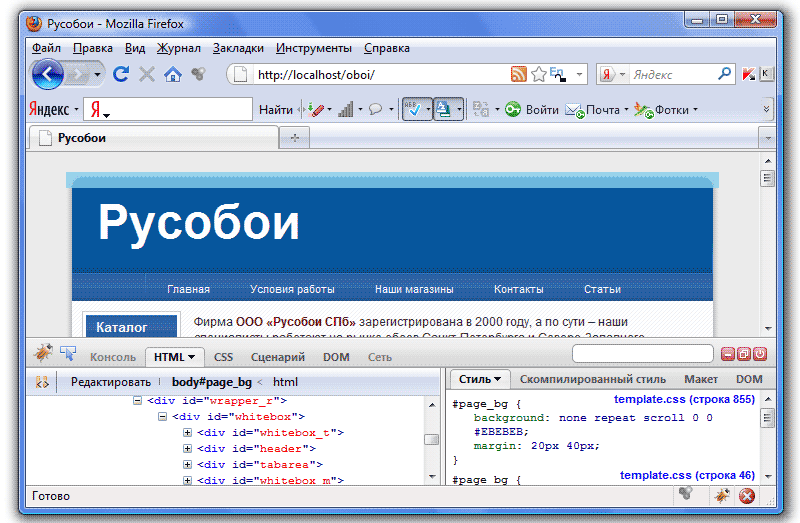Image resolution: width=800 pixels, height=523 pixels.
Task: Open the template.css (строка 855) link
Action: pyautogui.click(x=684, y=400)
